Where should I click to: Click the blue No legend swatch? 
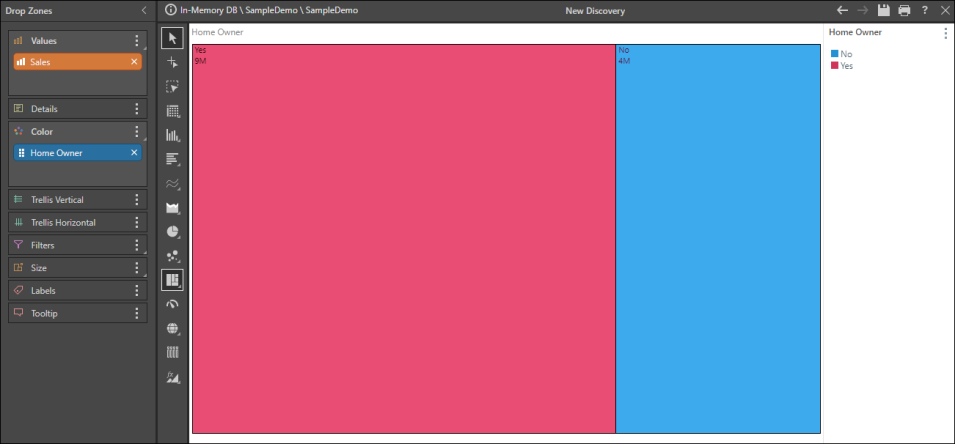click(835, 54)
